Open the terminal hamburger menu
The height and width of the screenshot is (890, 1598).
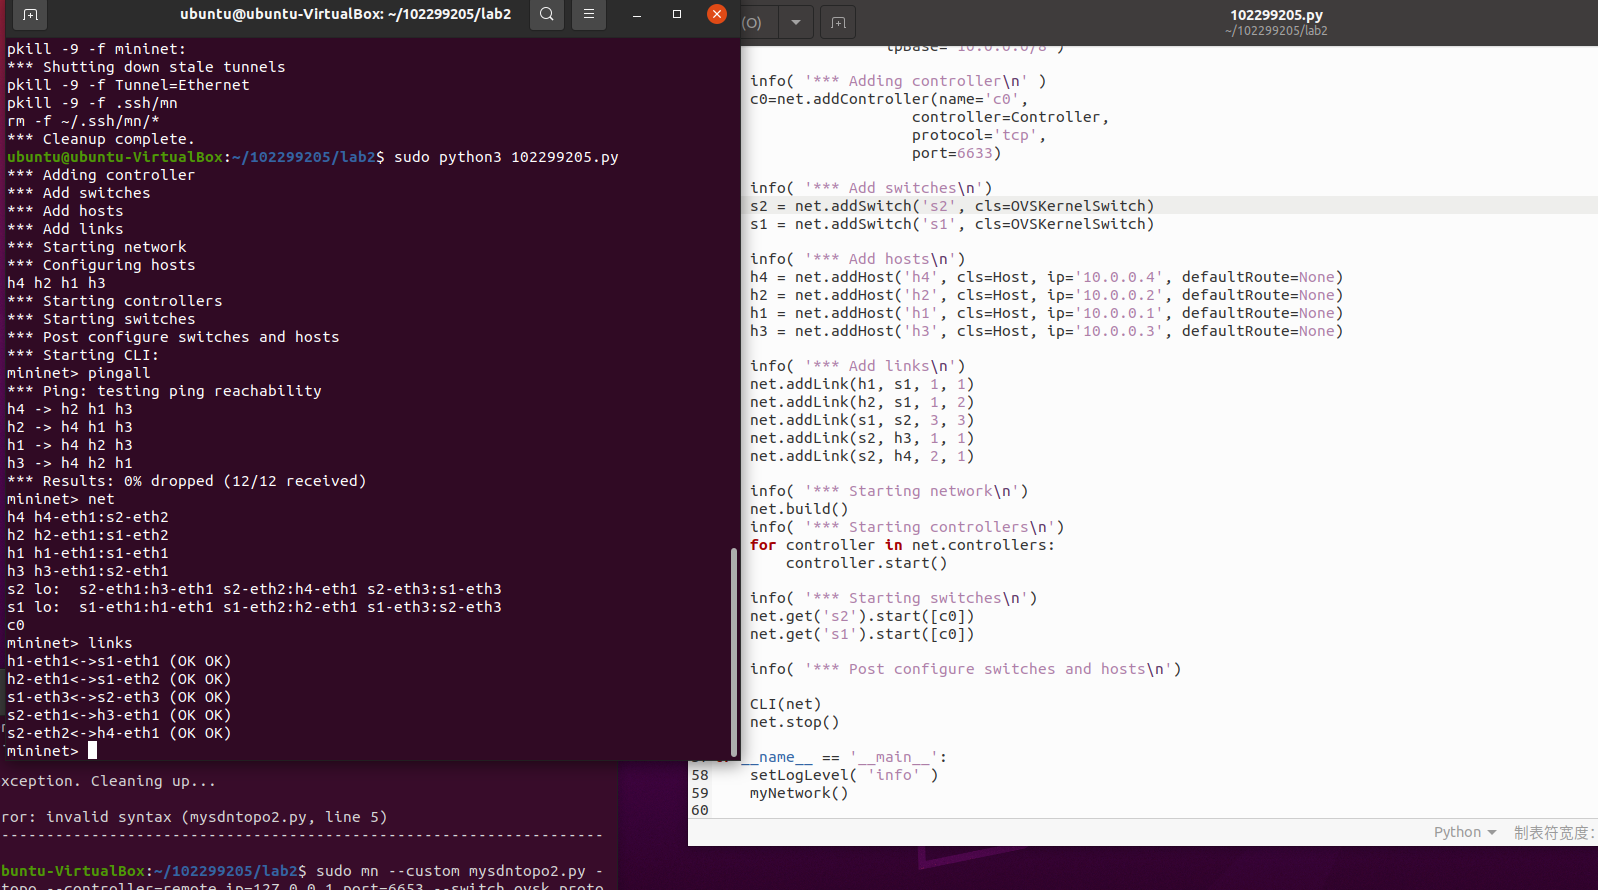[589, 14]
